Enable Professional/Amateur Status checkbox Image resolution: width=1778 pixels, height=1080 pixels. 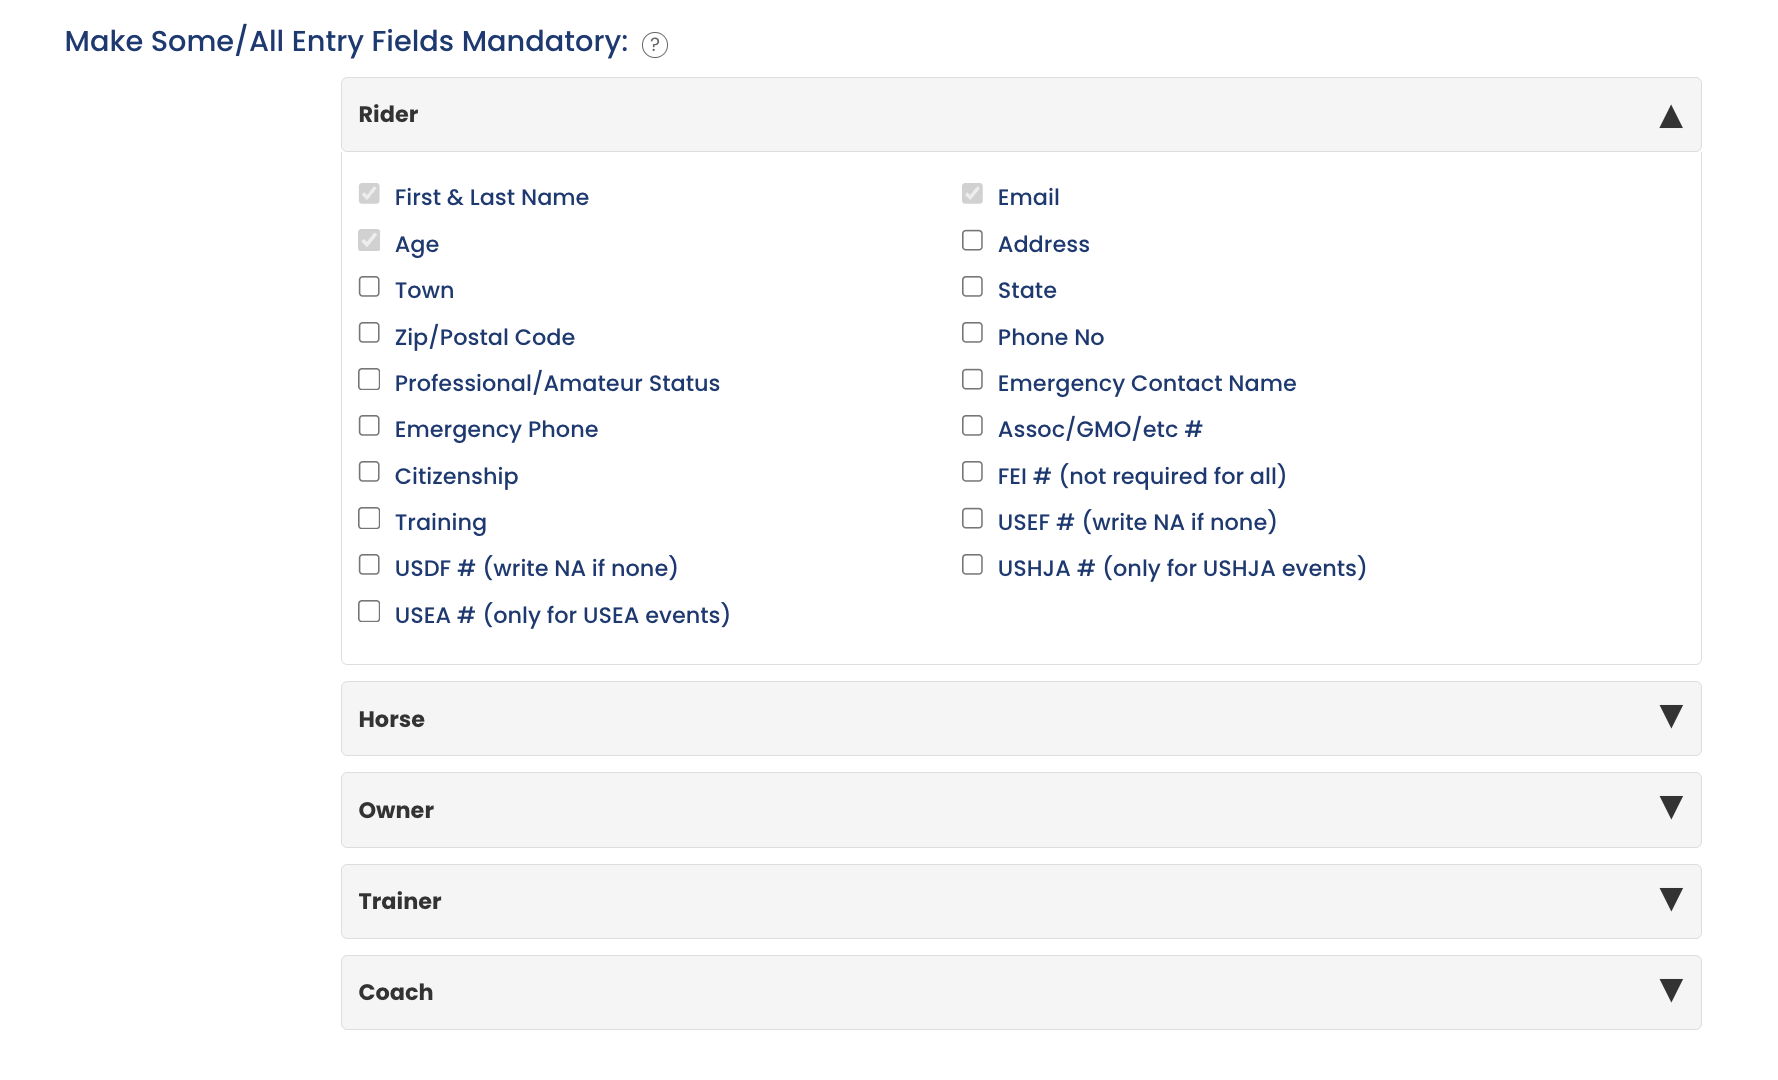tap(369, 380)
